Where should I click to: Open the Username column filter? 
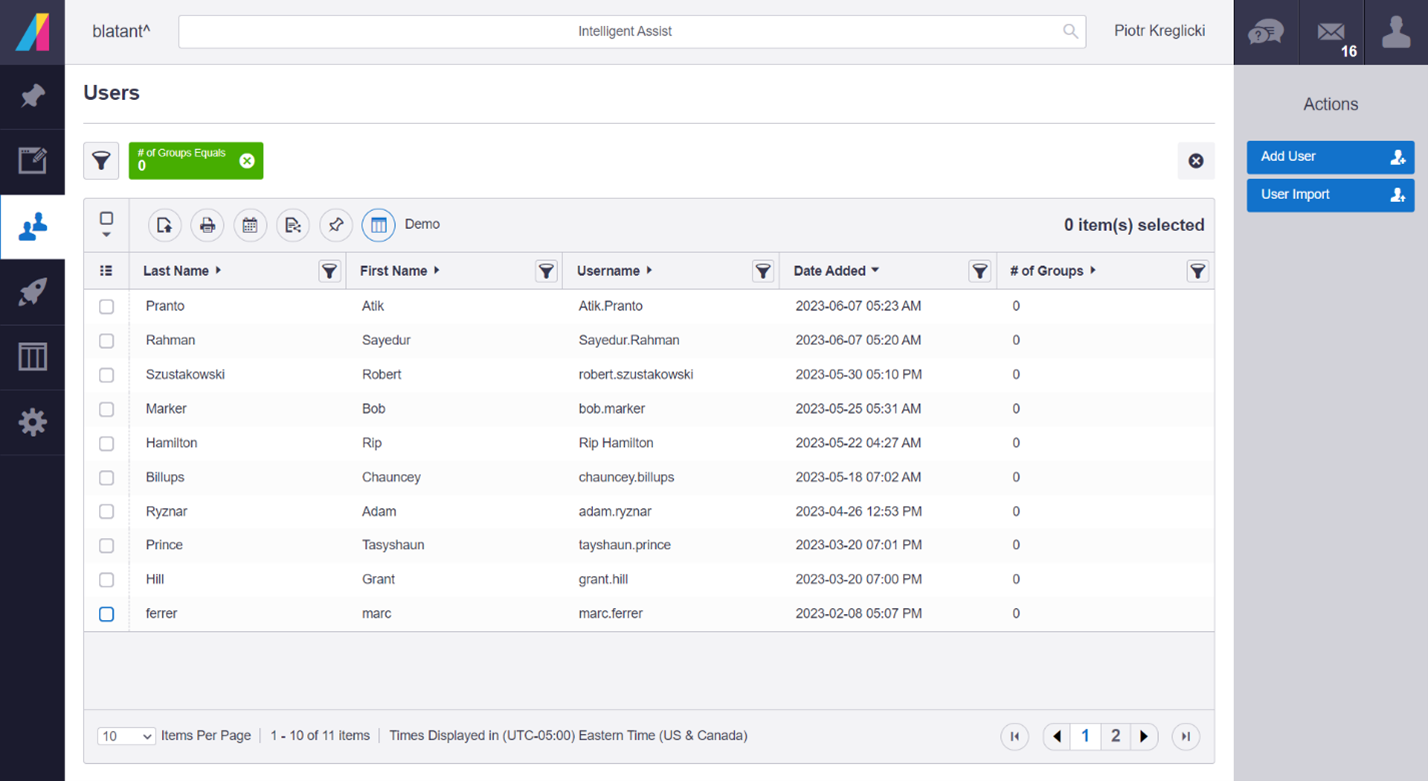(x=763, y=271)
